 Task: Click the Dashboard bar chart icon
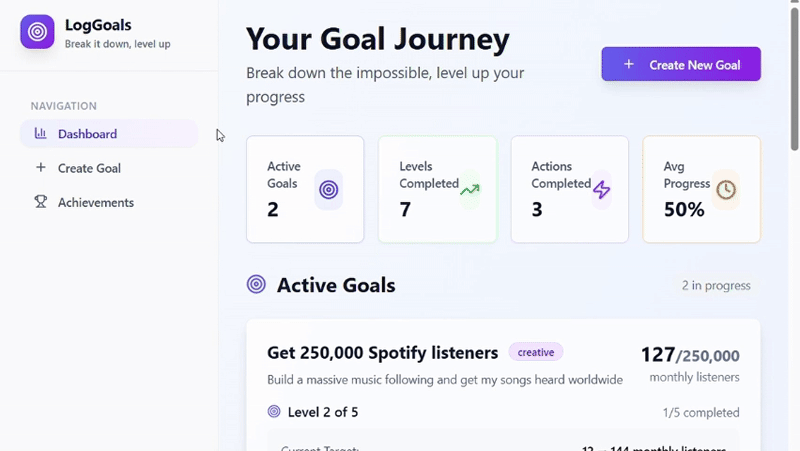40,133
